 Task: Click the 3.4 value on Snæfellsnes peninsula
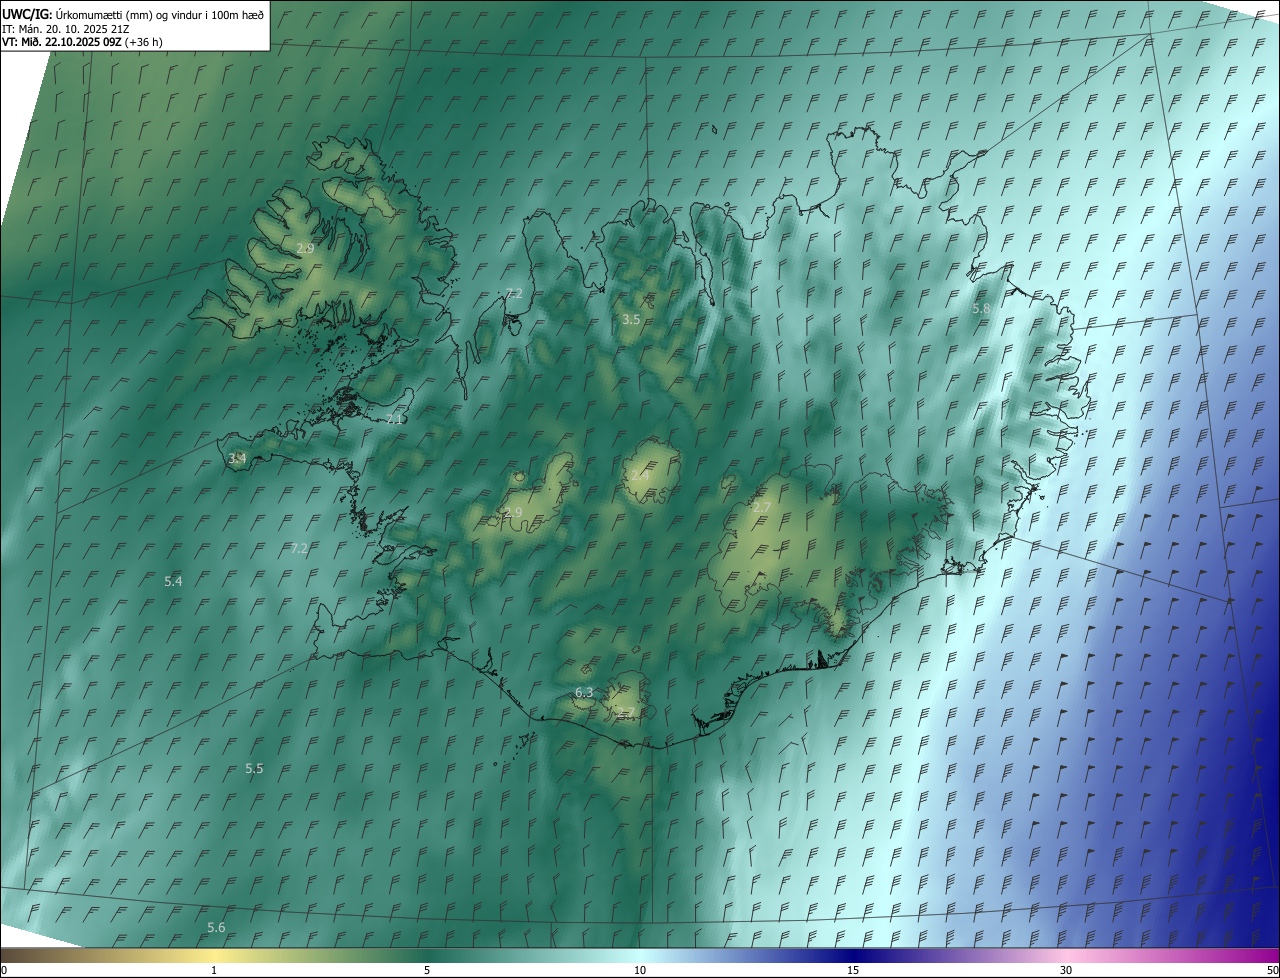pos(237,459)
